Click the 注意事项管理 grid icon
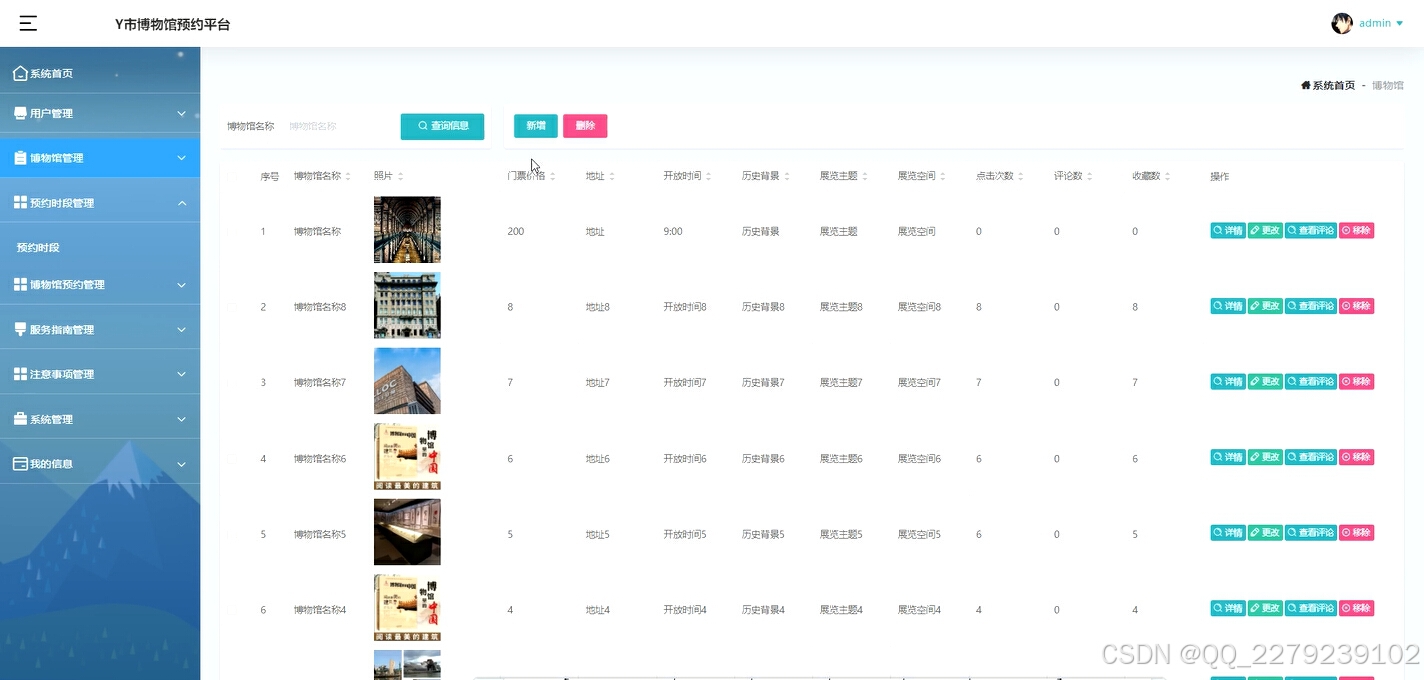 20,374
